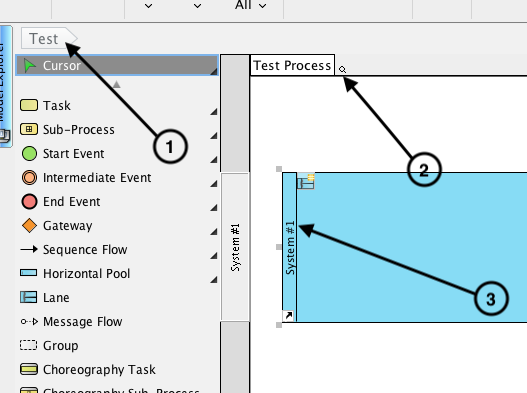Click the blue pool body
Viewport: 527px width, 393px height.
pyautogui.click(x=412, y=247)
